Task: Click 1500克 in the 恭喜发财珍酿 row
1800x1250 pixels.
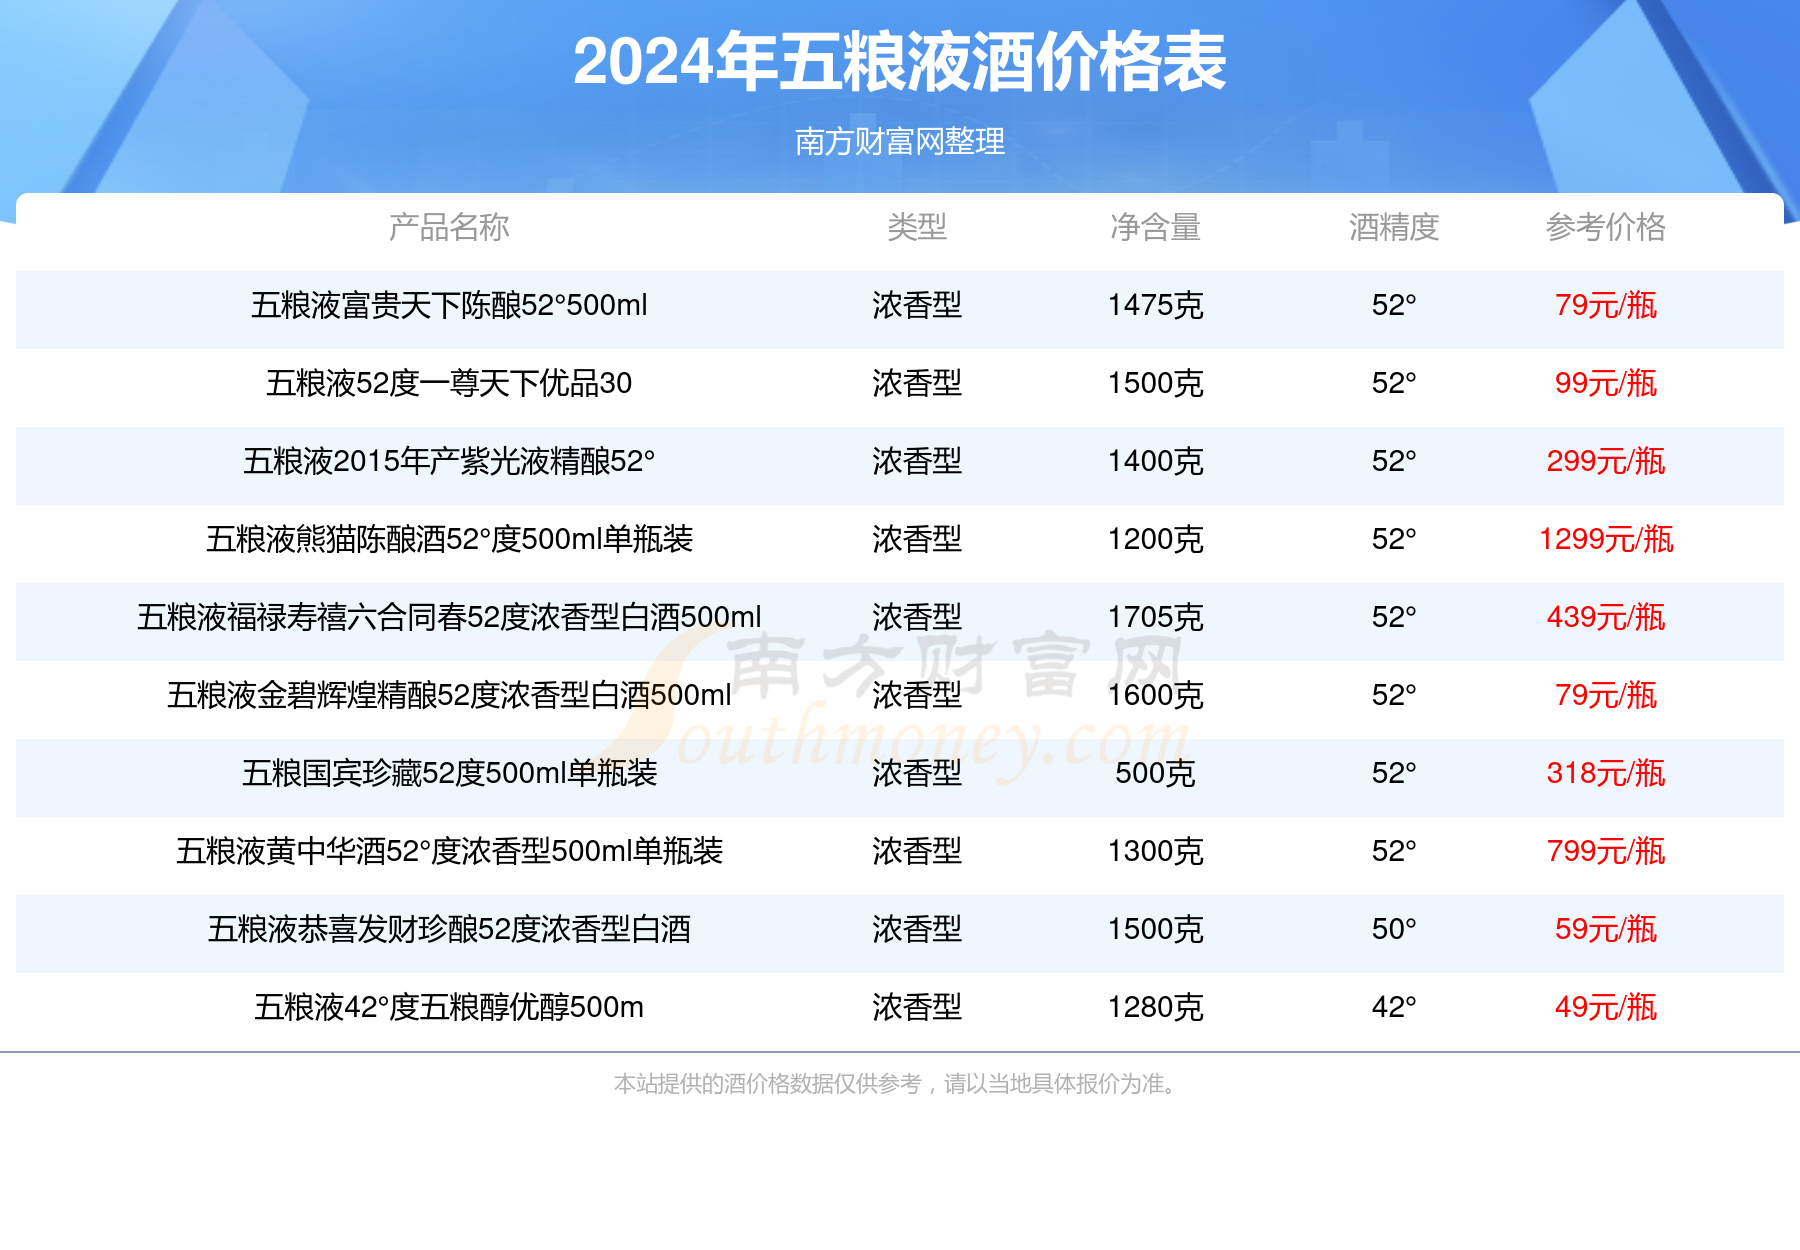Action: point(1155,930)
